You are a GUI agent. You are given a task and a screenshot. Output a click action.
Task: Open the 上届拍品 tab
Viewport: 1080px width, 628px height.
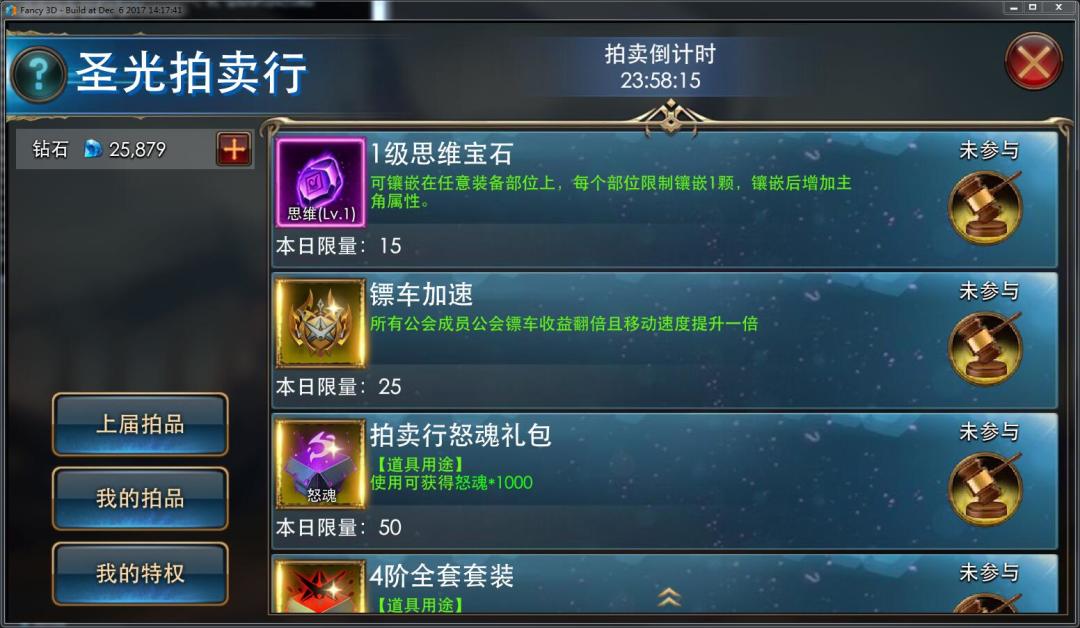point(140,424)
